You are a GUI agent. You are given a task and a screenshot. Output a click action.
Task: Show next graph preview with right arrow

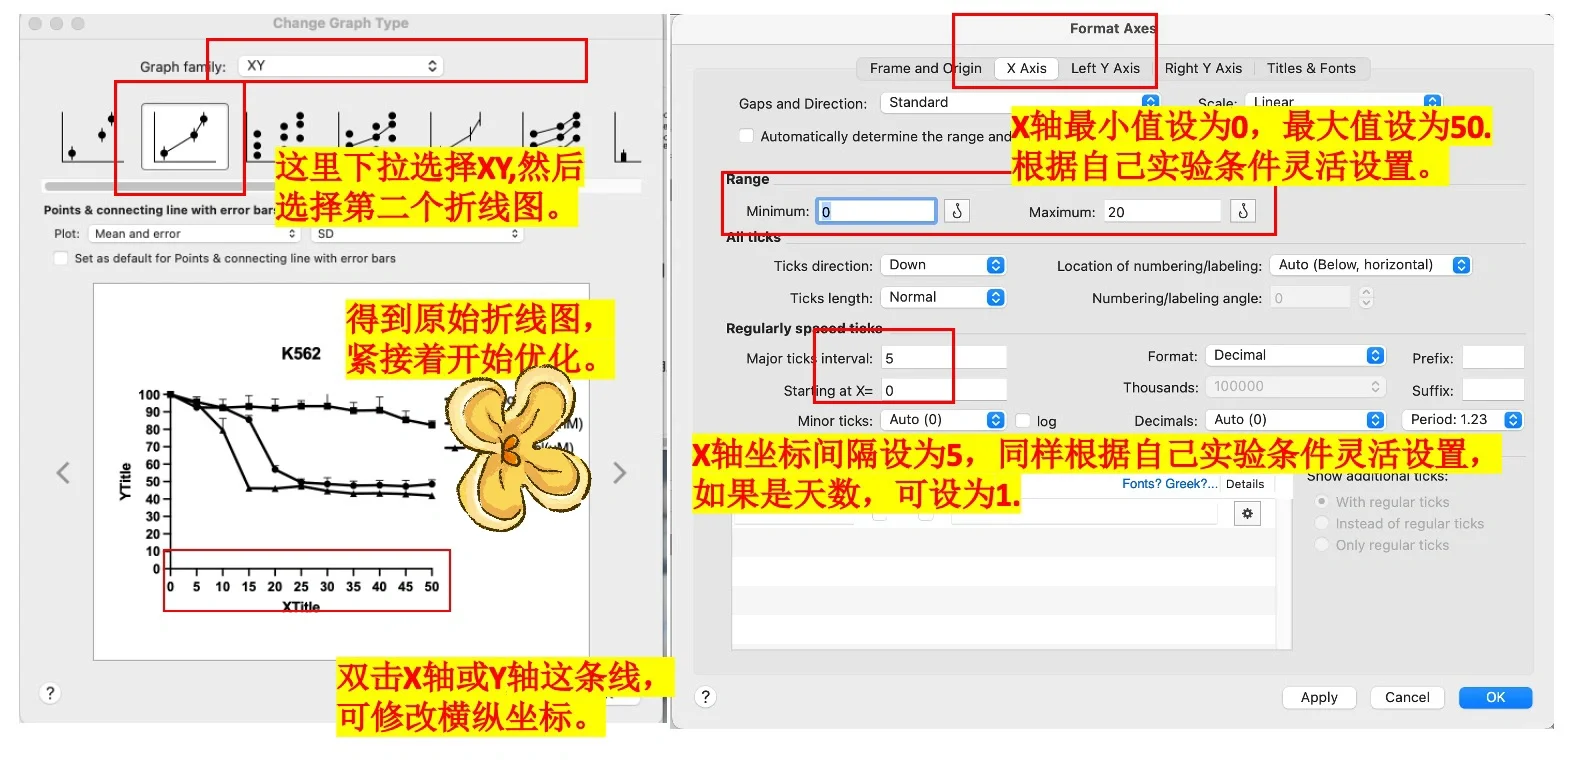click(619, 473)
